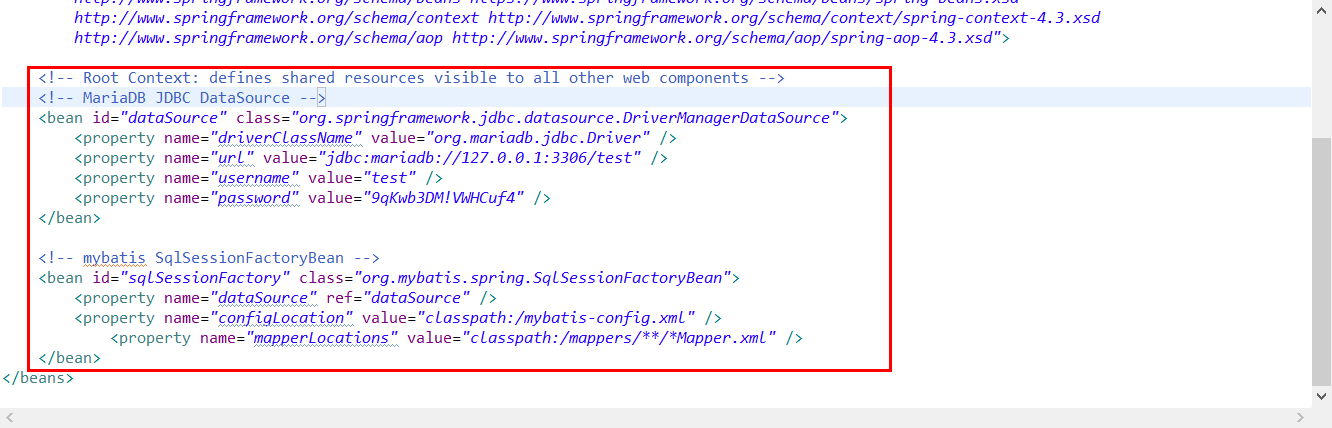The width and height of the screenshot is (1332, 428).
Task: Click the 'spring-aop-4.3.xsd' schema URL
Action: 727,38
